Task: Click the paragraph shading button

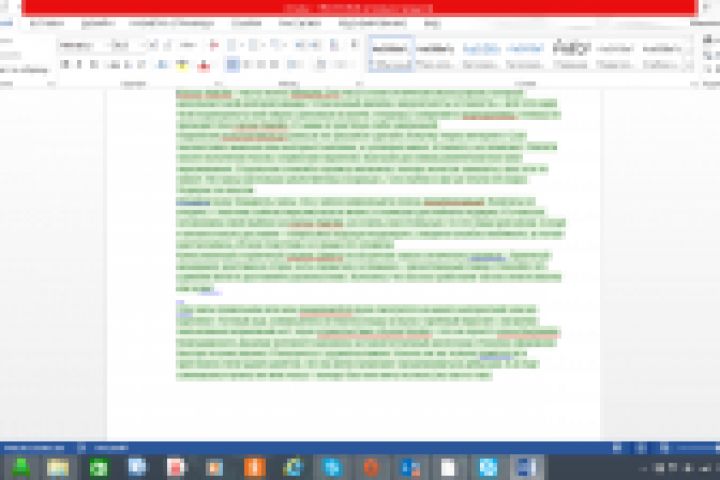Action: coord(321,64)
